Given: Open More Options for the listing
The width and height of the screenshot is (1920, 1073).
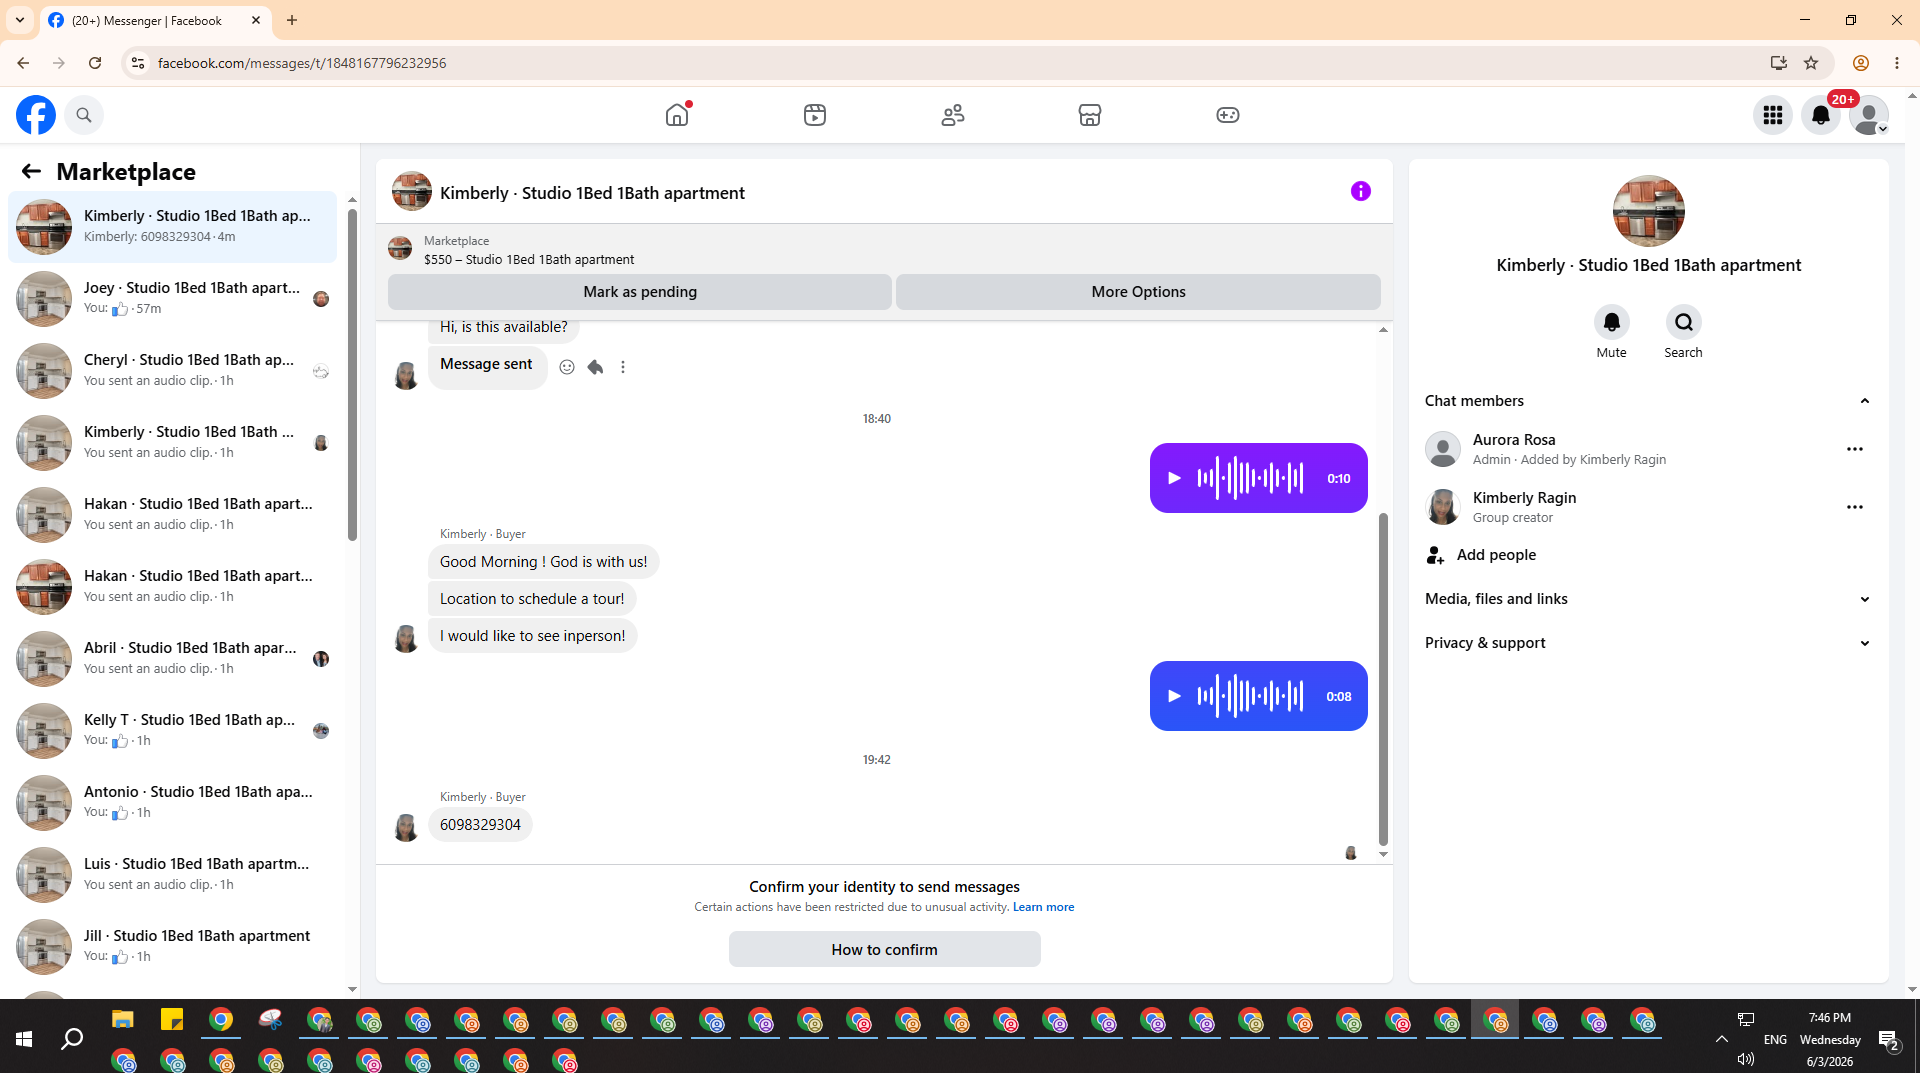Looking at the screenshot, I should tap(1138, 292).
